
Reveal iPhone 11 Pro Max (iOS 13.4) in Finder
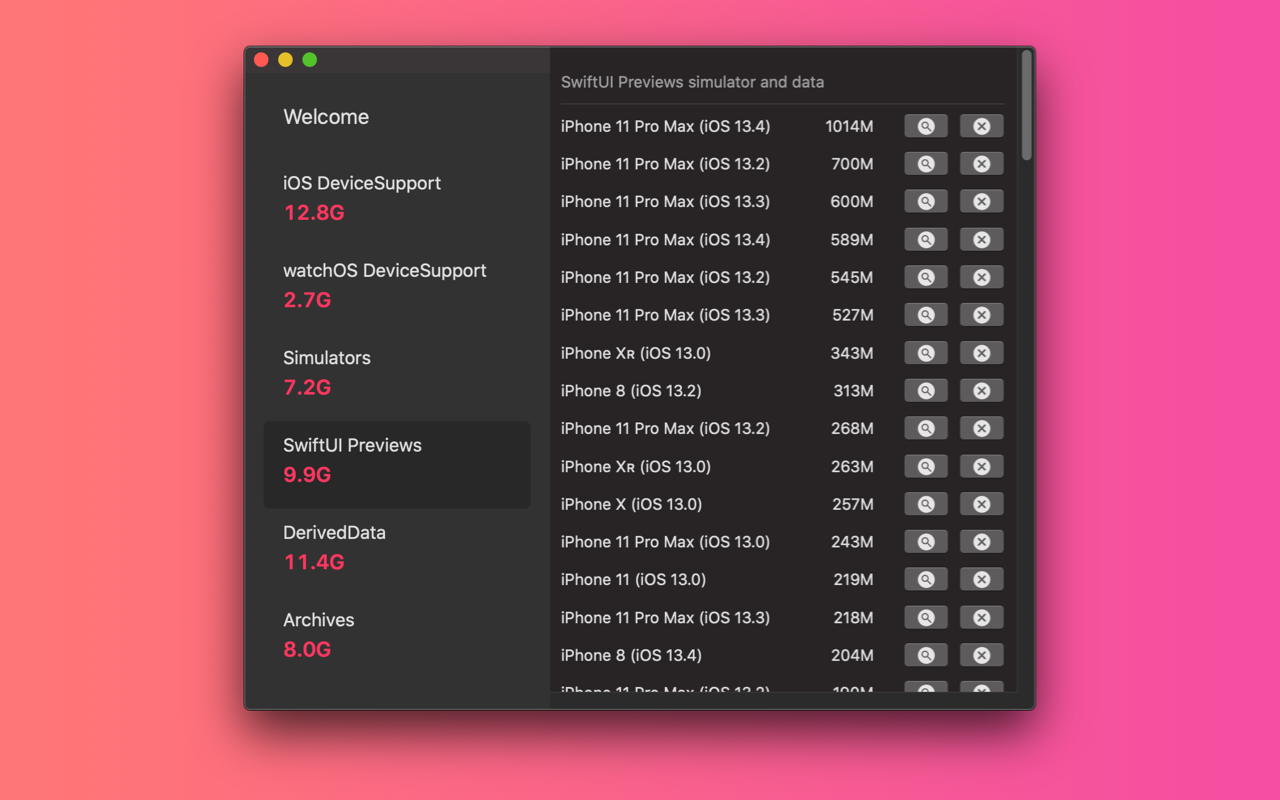pos(925,125)
